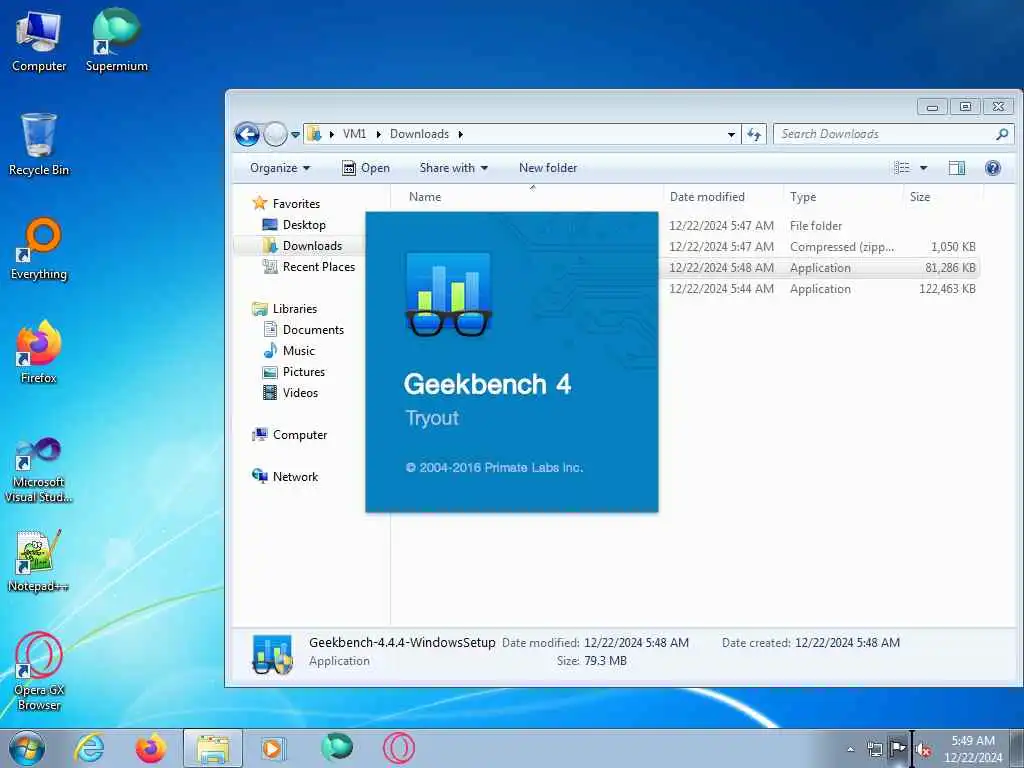This screenshot has height=768, width=1024.
Task: Select the Firefox desktop shortcut
Action: tap(39, 353)
